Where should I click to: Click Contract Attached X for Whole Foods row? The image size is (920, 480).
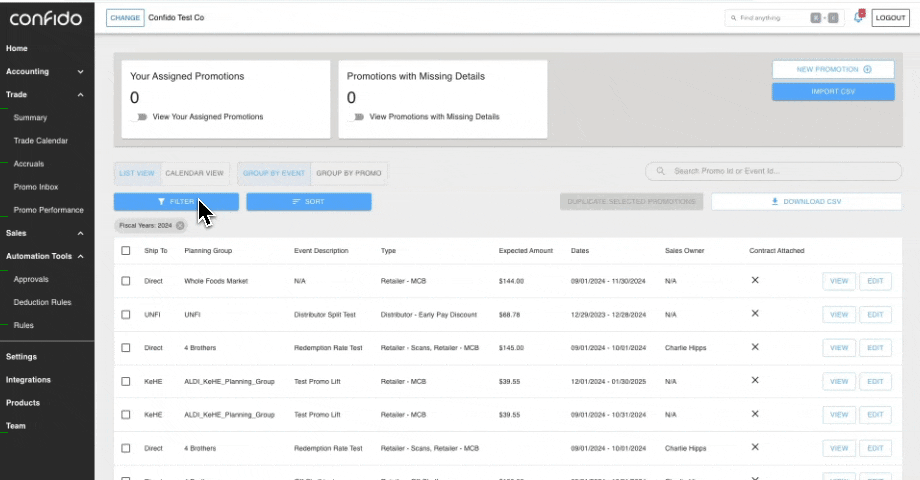[x=755, y=280]
